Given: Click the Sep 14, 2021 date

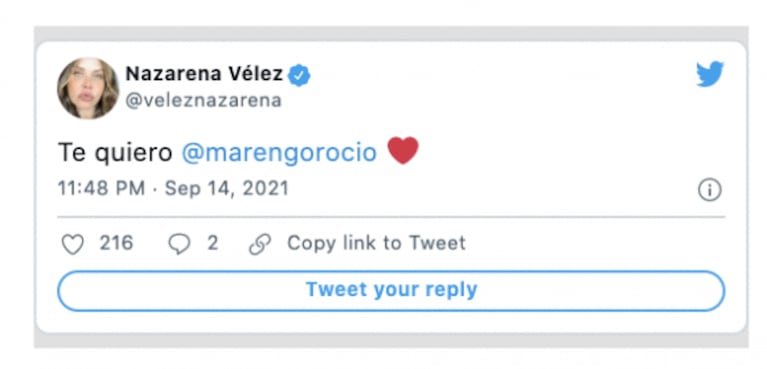Looking at the screenshot, I should click(x=226, y=189).
